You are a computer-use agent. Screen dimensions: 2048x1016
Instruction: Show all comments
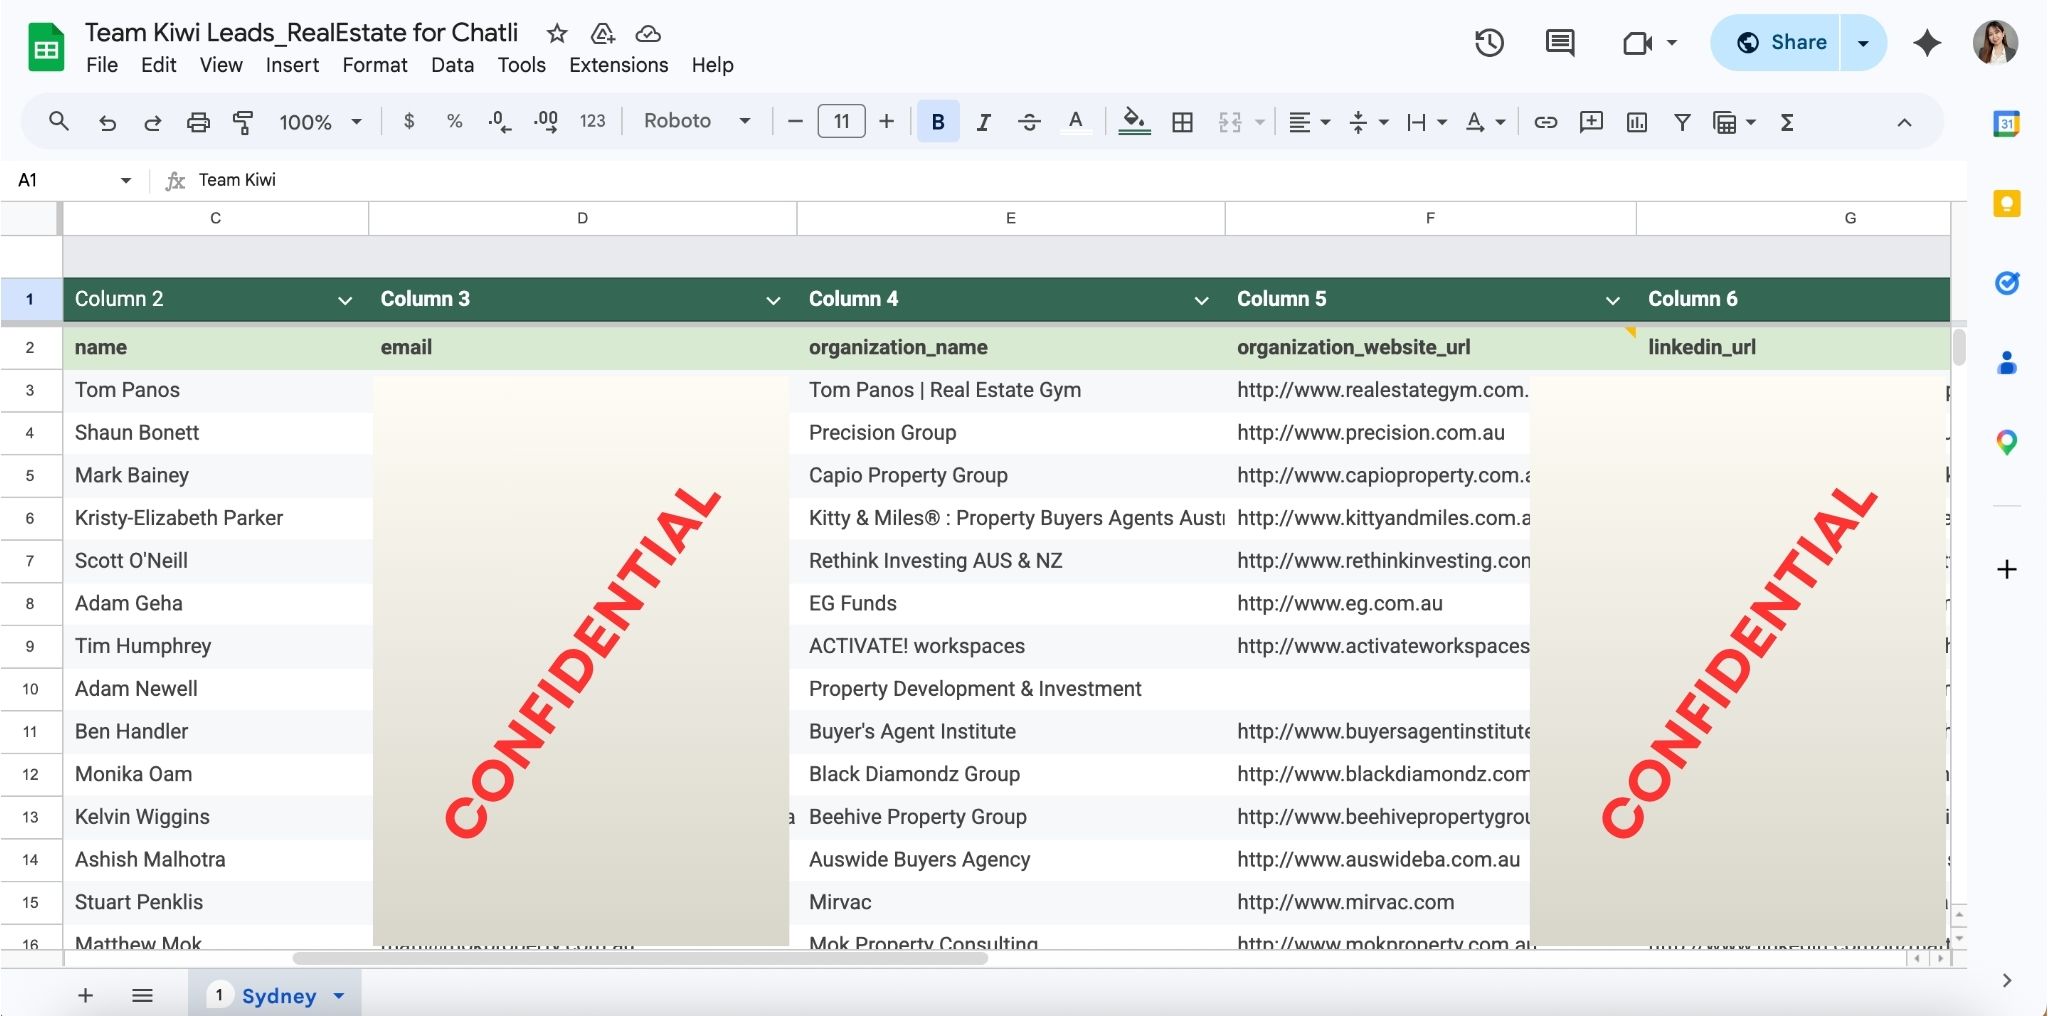point(1560,42)
